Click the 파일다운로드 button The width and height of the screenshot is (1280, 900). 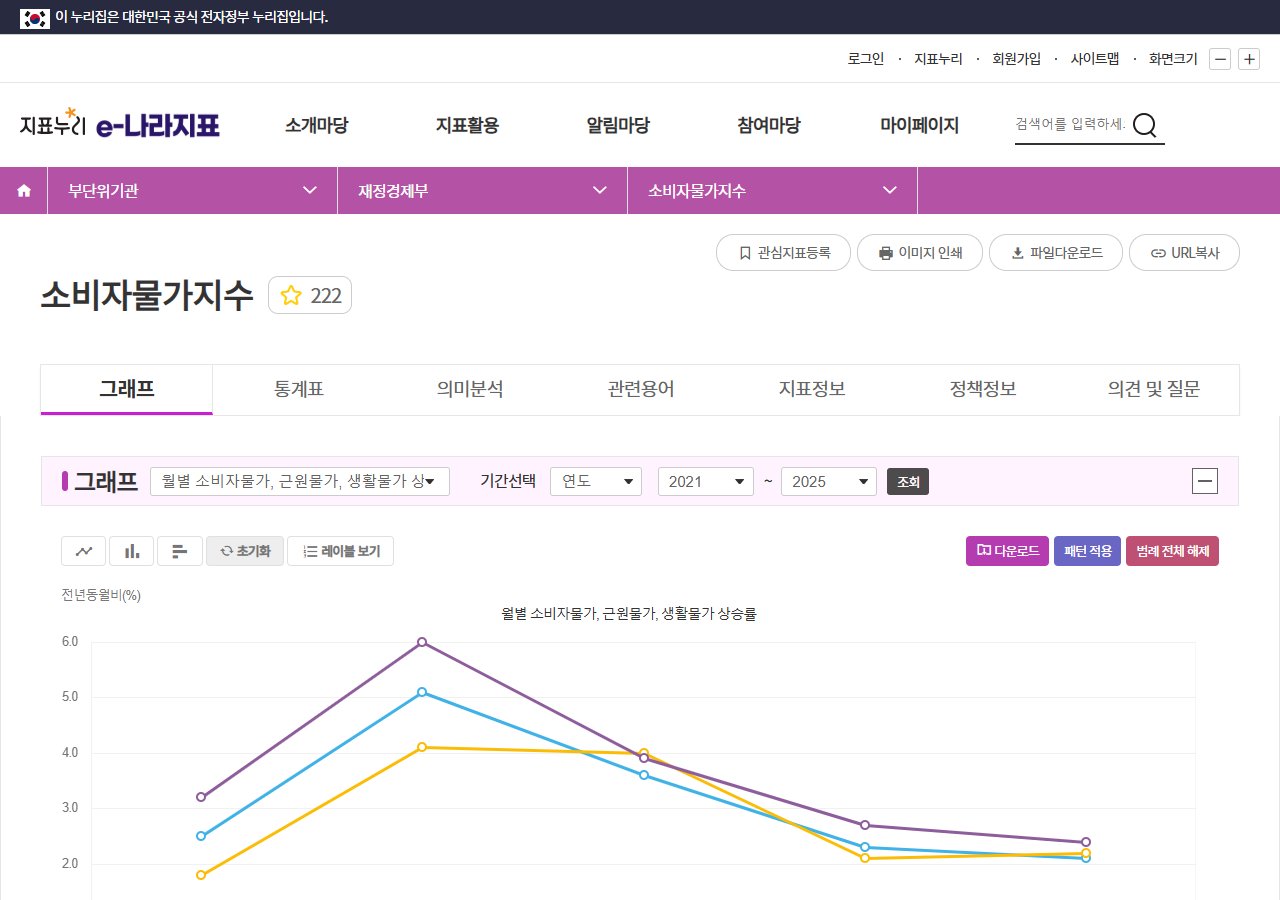click(1056, 253)
